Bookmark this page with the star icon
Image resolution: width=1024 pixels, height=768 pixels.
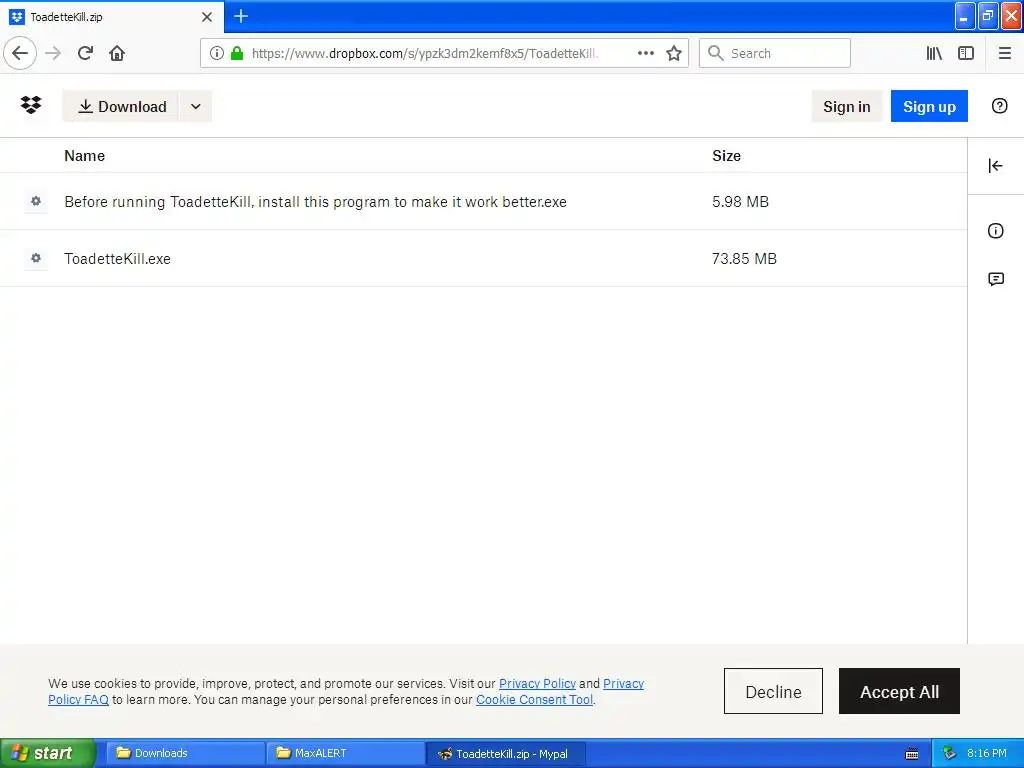(674, 53)
